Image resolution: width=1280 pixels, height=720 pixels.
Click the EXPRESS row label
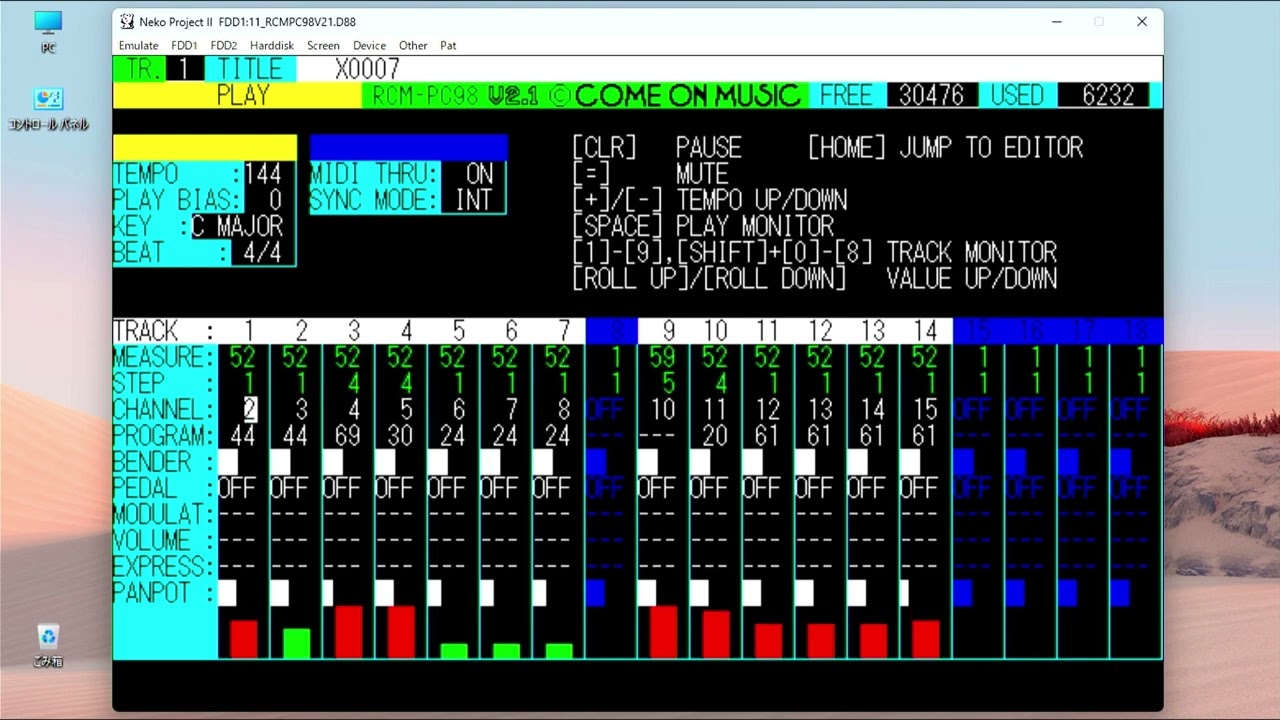[163, 567]
